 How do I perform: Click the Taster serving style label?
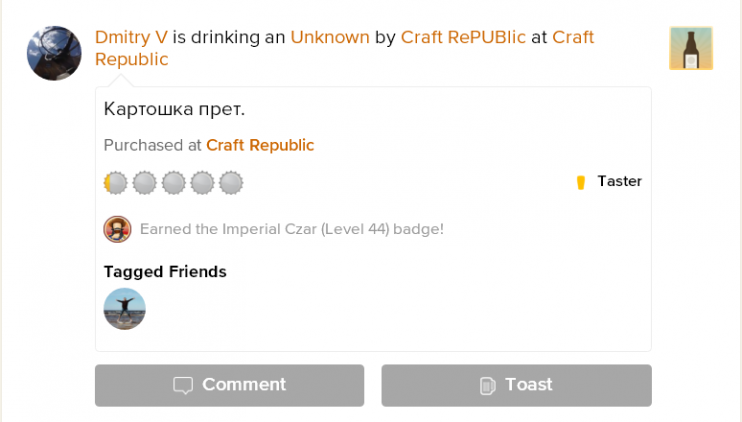click(619, 181)
